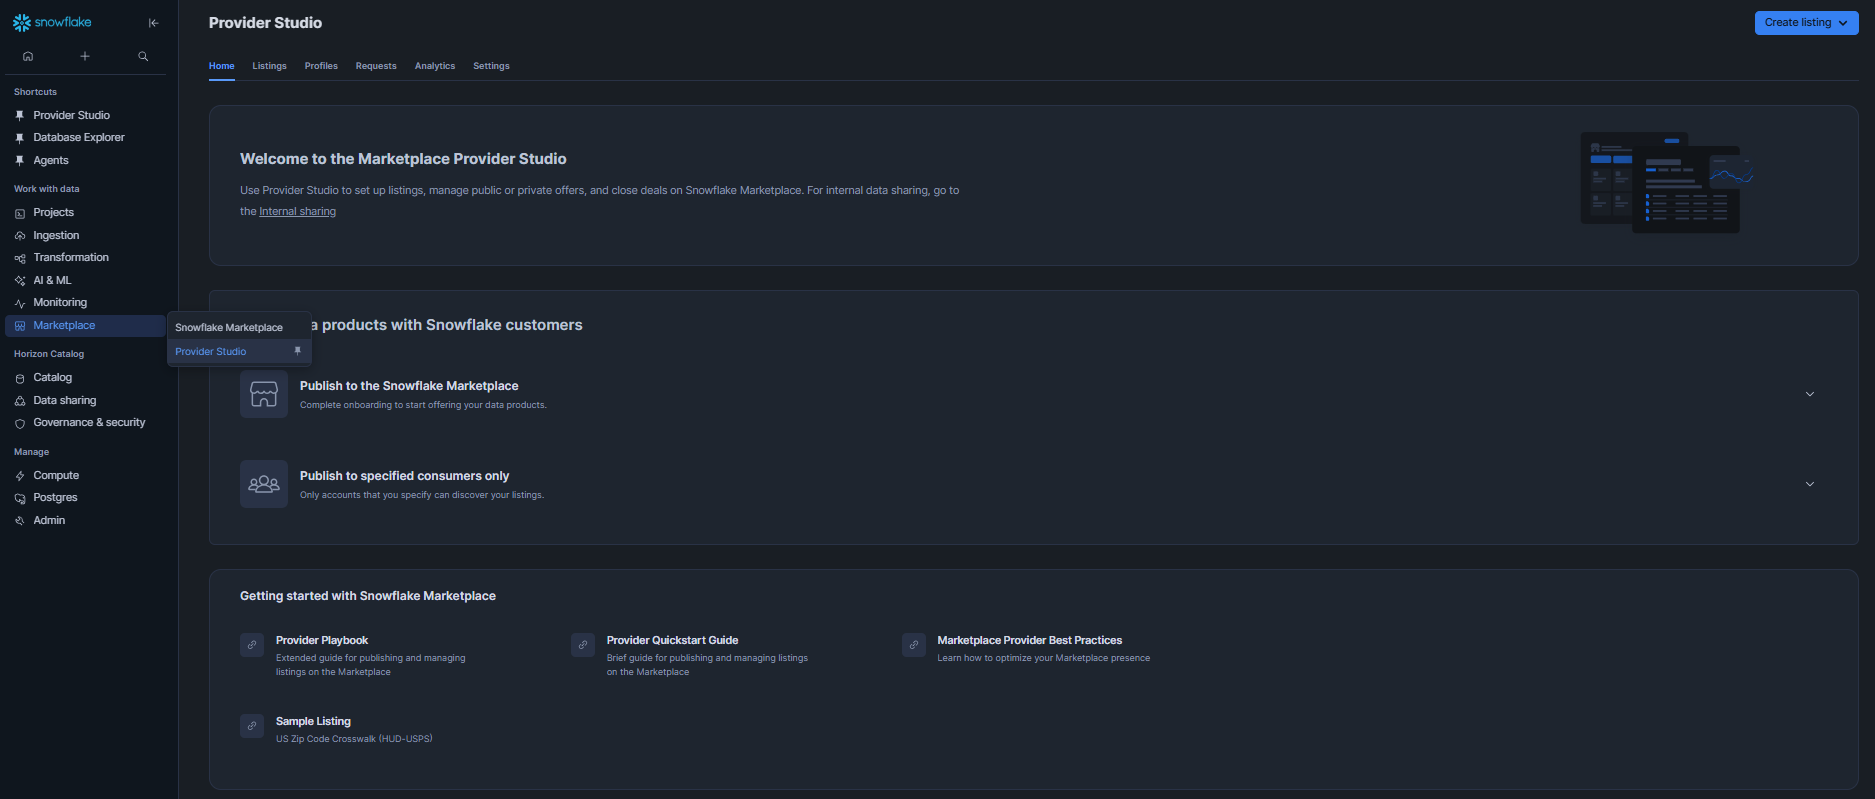Click the Monitoring pulse icon
Screen dimensions: 1875x799
click(20, 303)
